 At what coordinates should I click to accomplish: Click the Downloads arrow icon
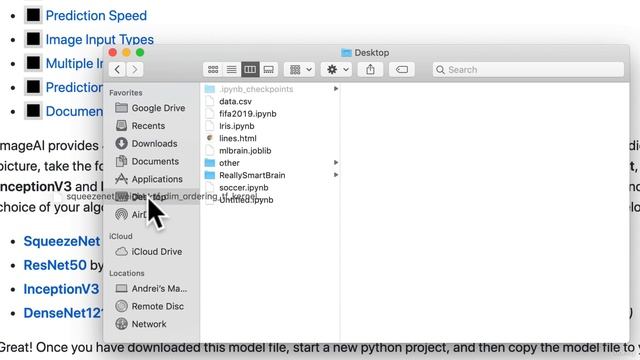pyautogui.click(x=121, y=143)
